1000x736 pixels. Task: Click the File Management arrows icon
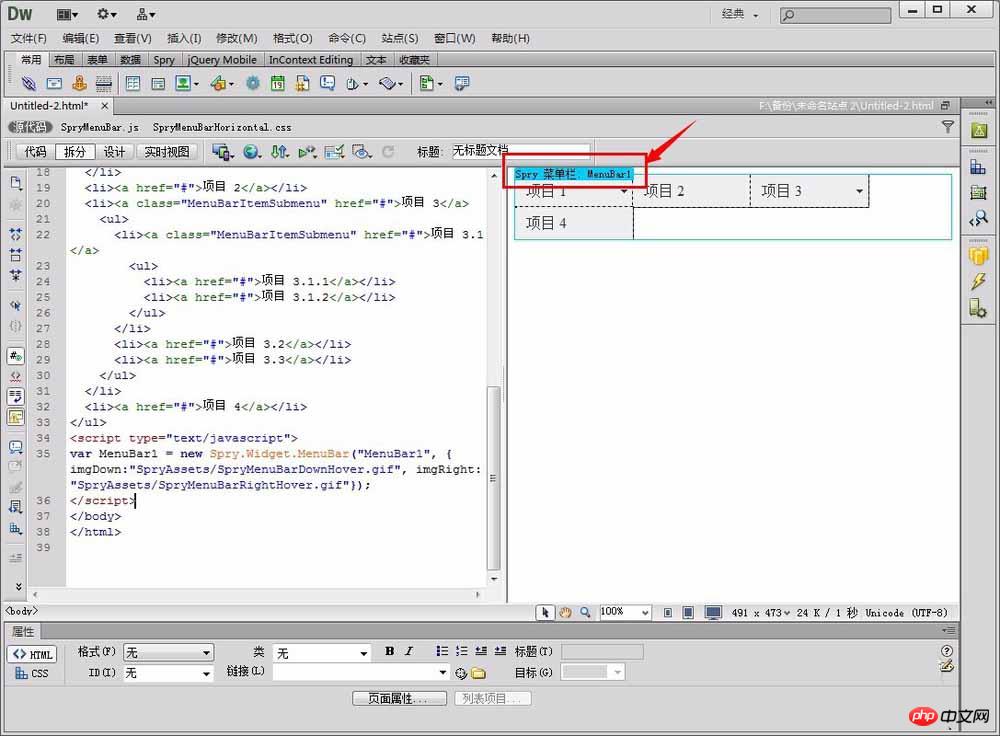(x=279, y=152)
